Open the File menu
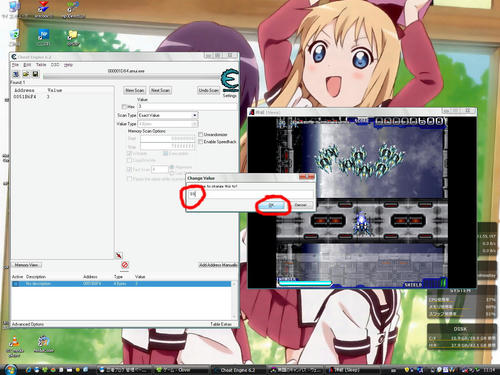Viewport: 500px width, 375px height. pyautogui.click(x=15, y=65)
